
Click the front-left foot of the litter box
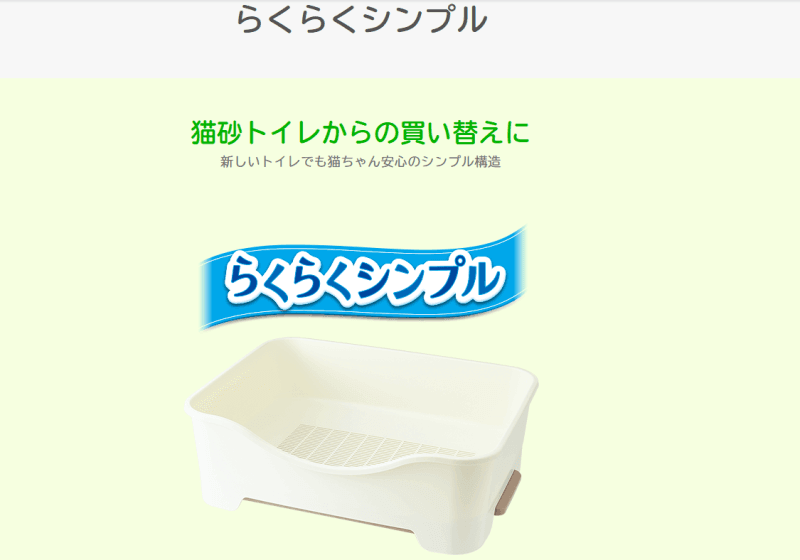(x=220, y=495)
